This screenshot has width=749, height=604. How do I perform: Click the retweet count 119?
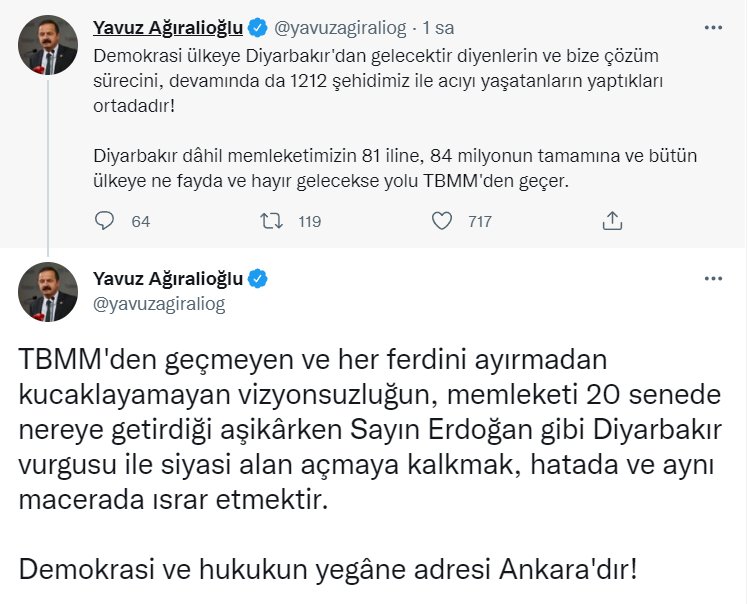point(309,221)
